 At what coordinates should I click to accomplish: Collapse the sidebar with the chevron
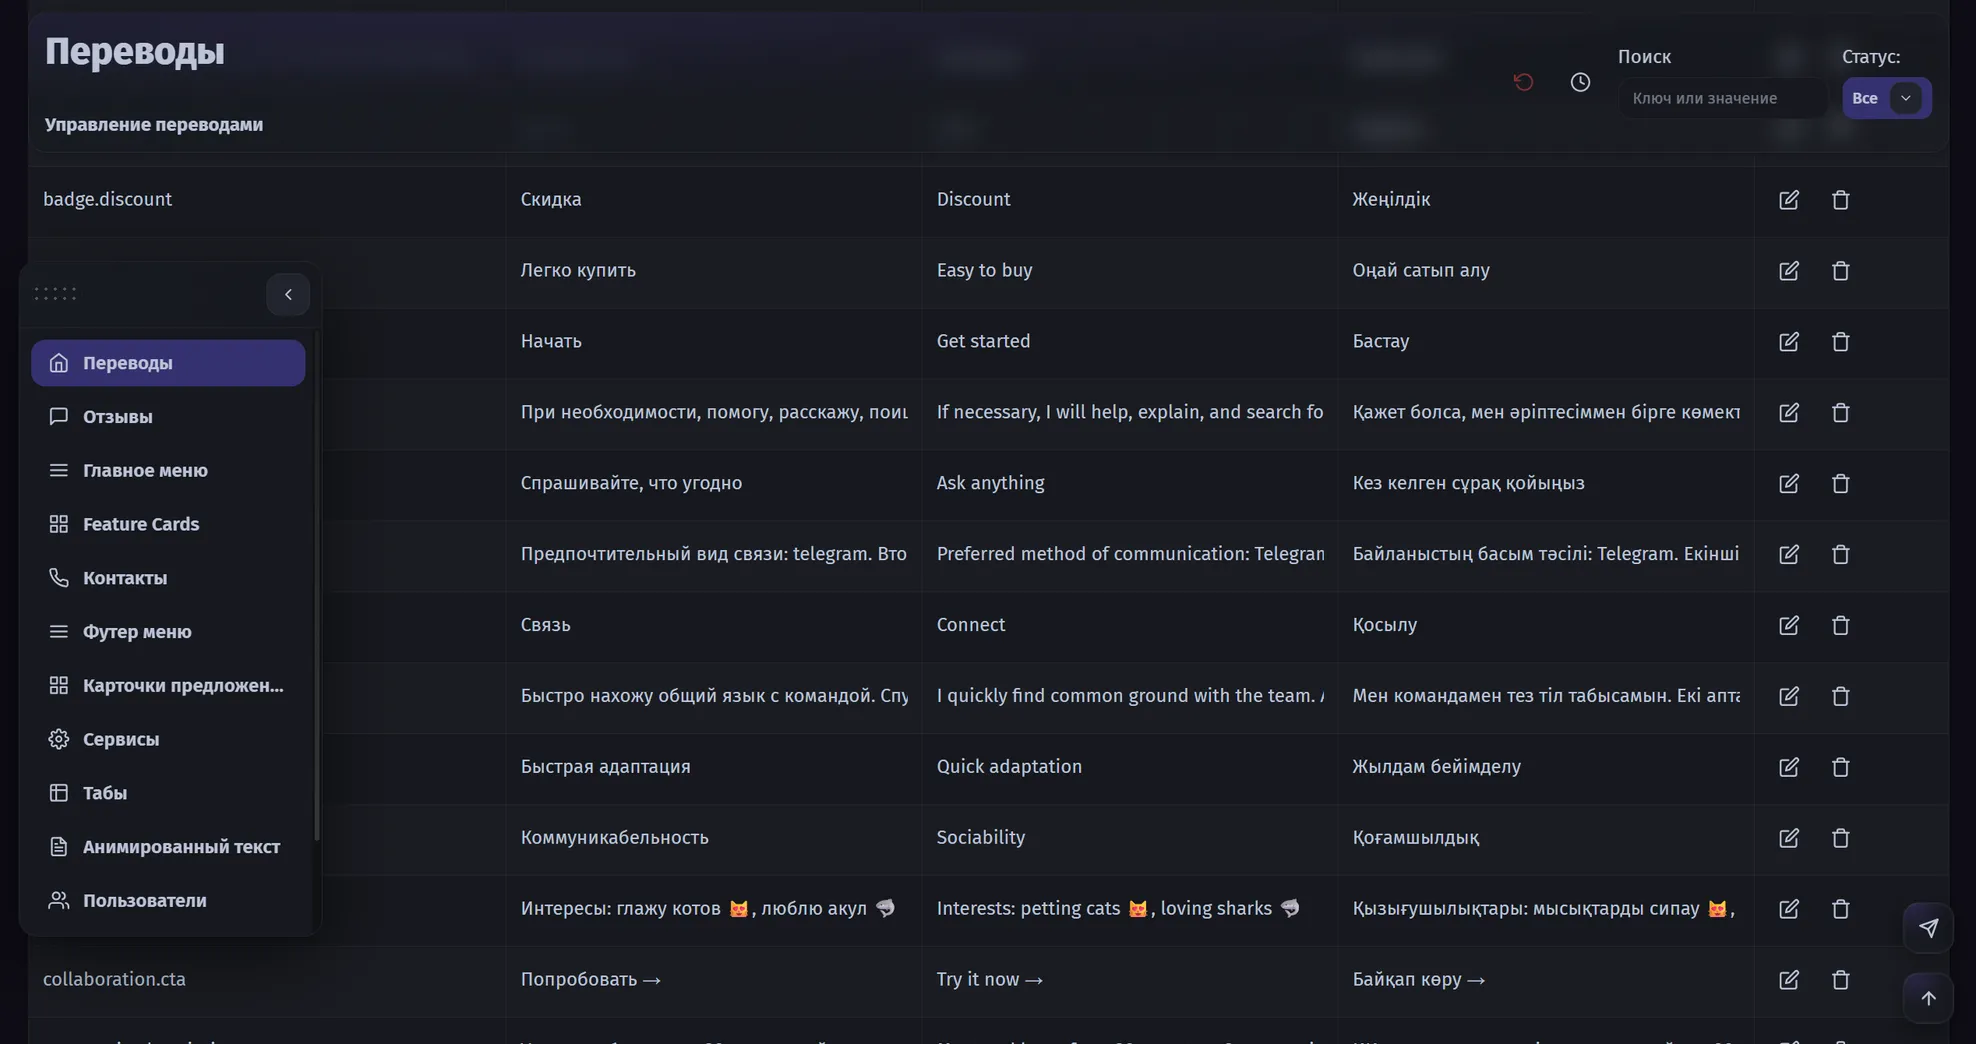tap(288, 294)
